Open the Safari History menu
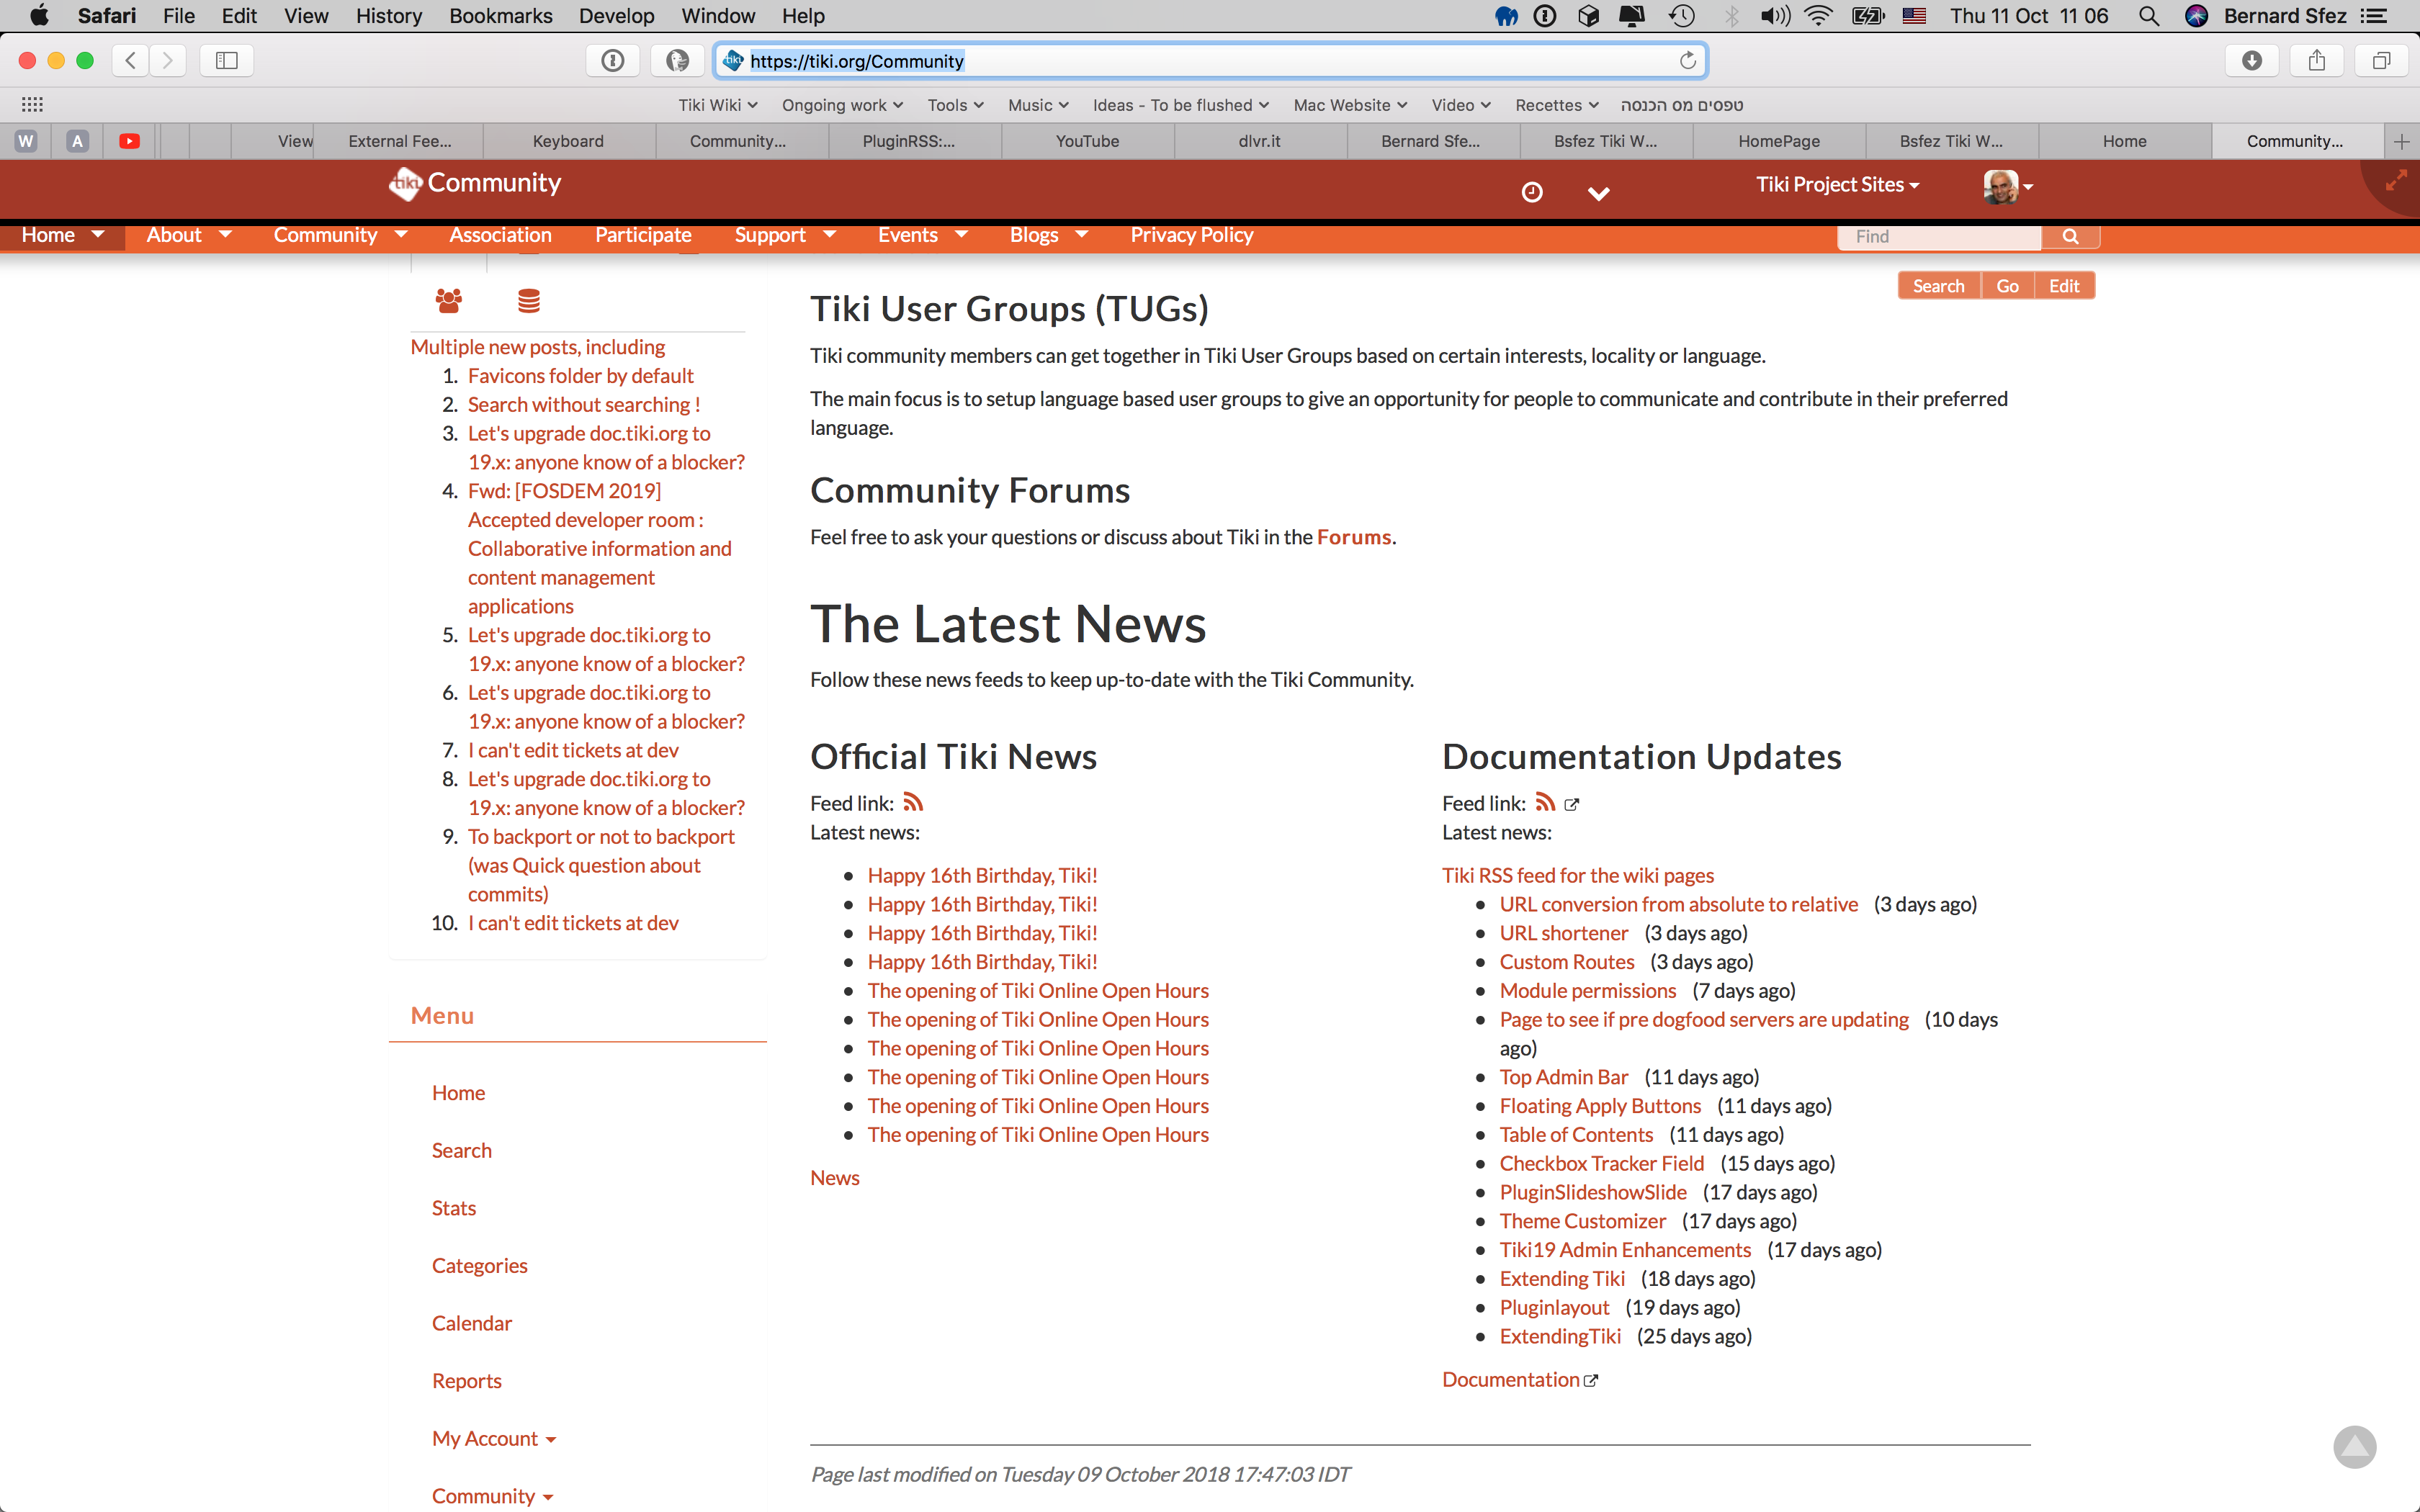 389,16
